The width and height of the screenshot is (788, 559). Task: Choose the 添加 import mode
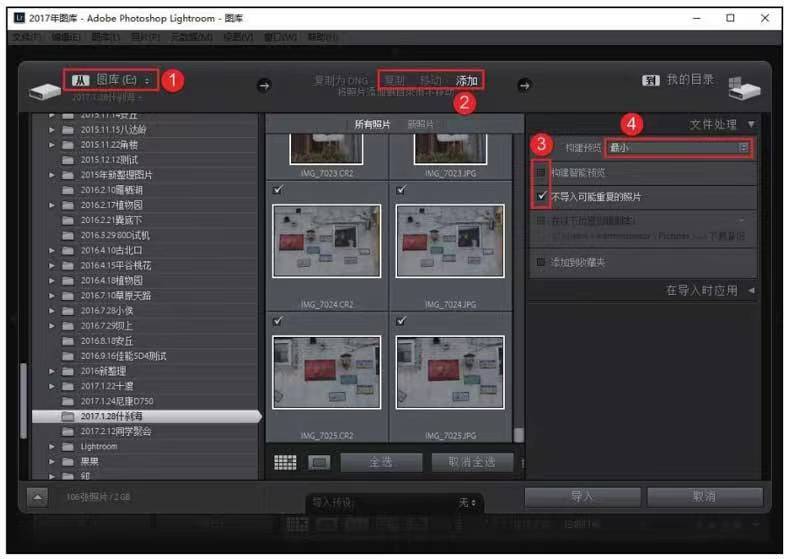(x=466, y=80)
